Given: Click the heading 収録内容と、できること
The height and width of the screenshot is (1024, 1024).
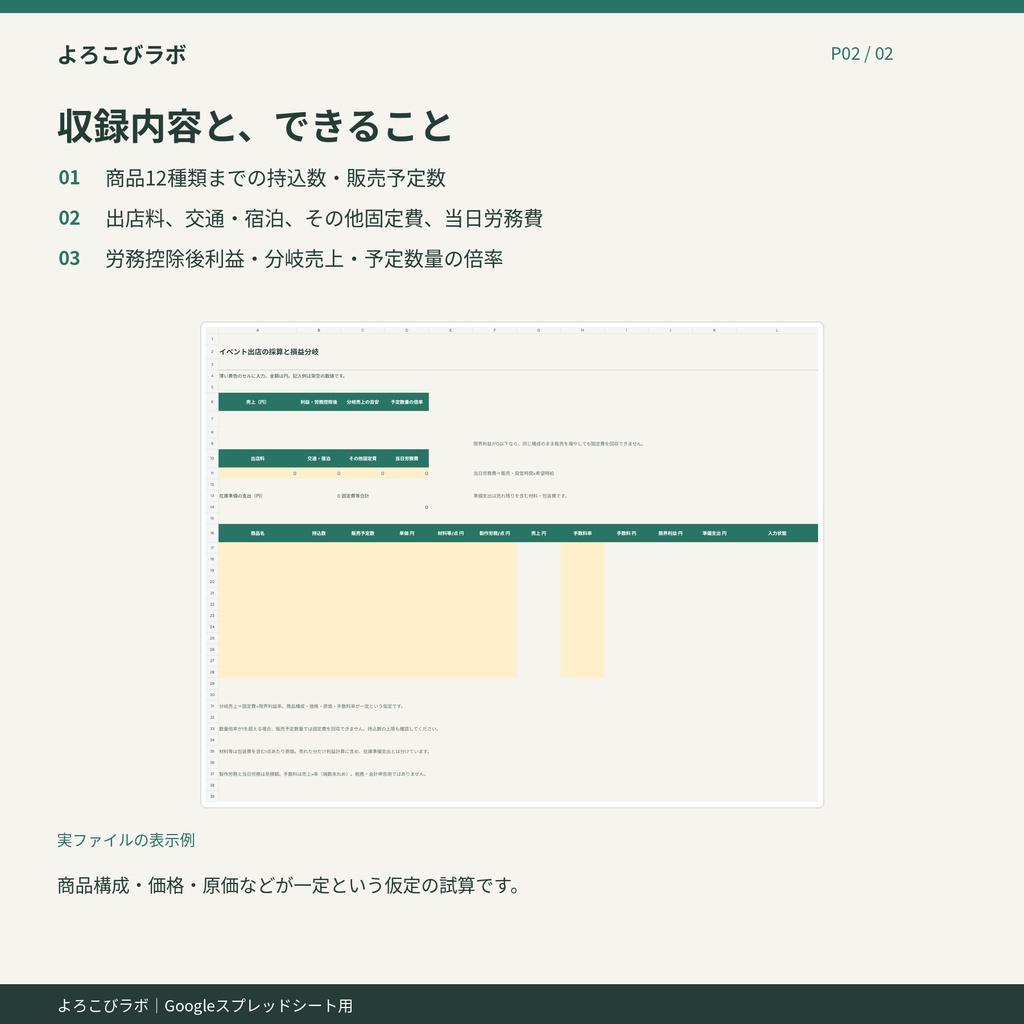Looking at the screenshot, I should (255, 126).
